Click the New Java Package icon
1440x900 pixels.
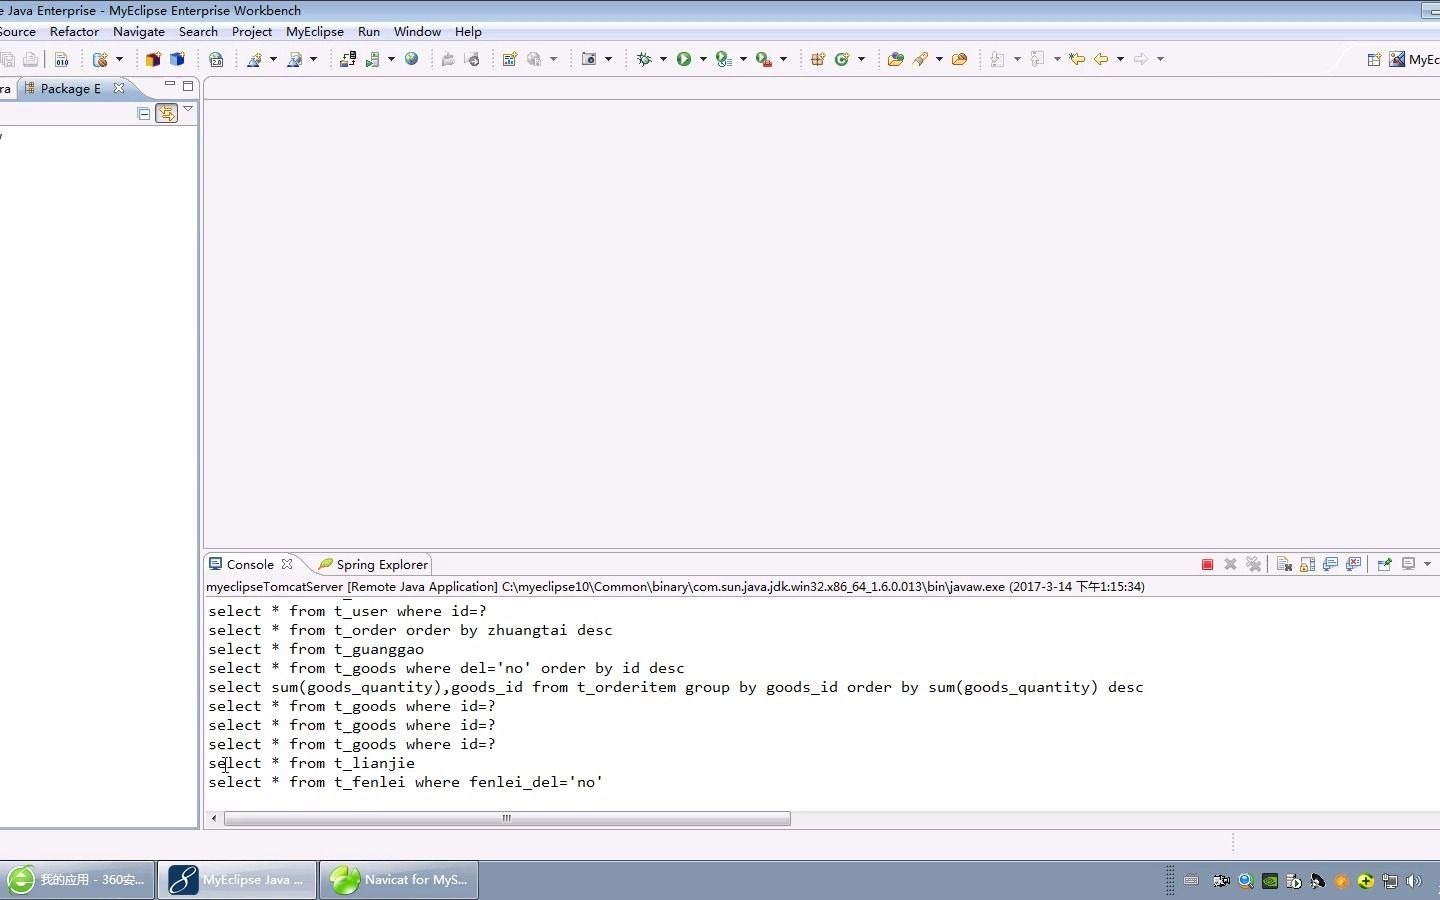(x=818, y=59)
